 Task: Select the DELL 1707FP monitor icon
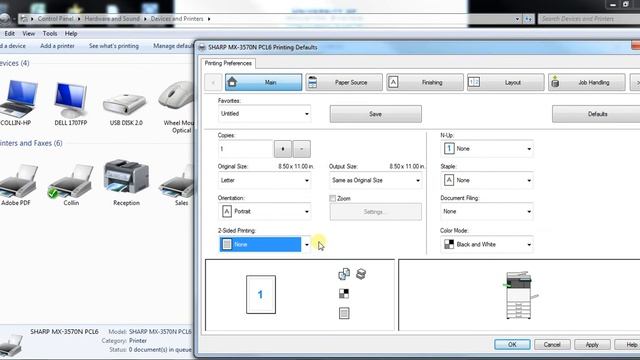pos(71,100)
